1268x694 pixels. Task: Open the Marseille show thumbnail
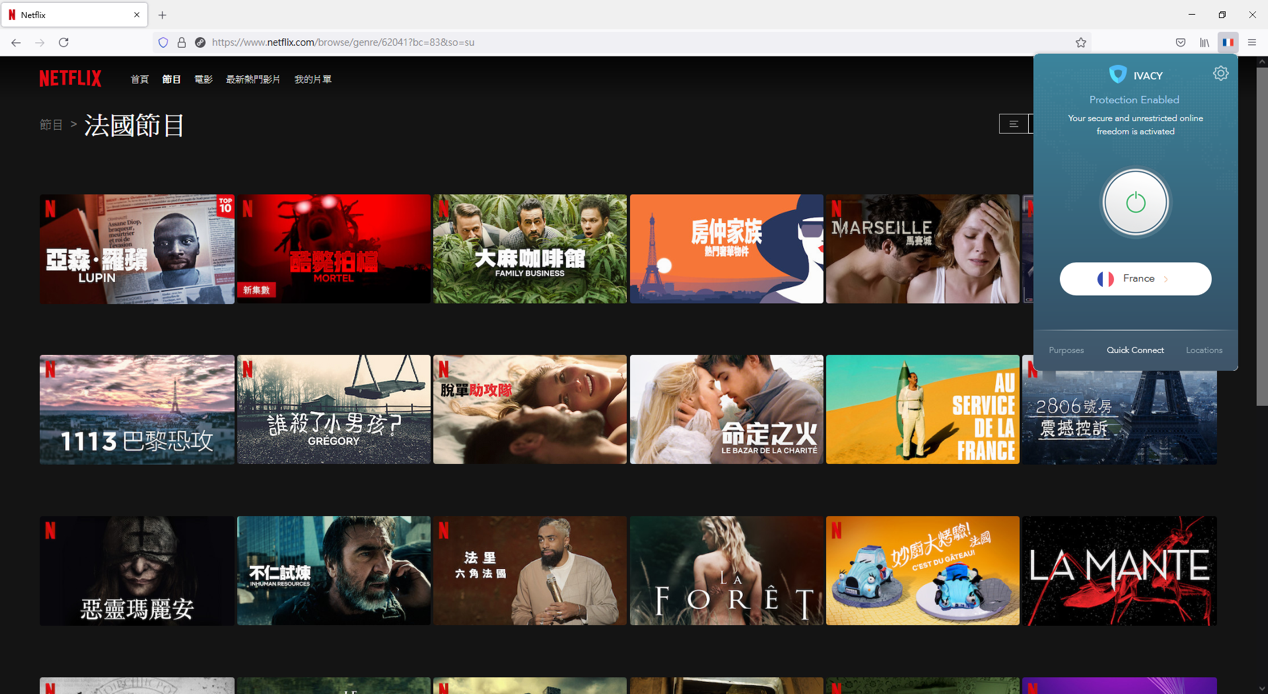[x=922, y=249]
